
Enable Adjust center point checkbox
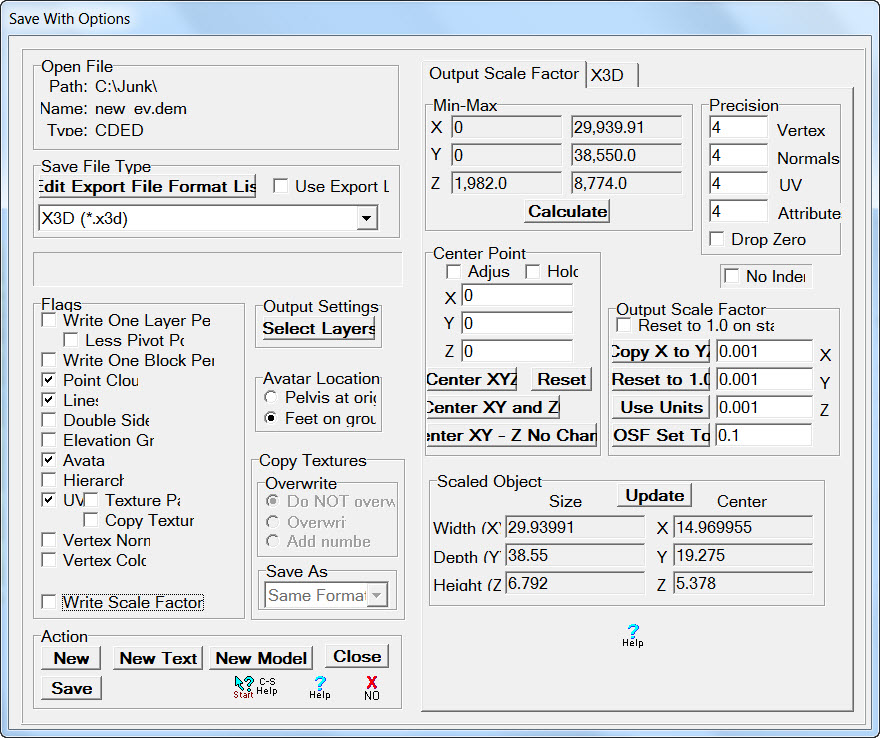pyautogui.click(x=453, y=272)
